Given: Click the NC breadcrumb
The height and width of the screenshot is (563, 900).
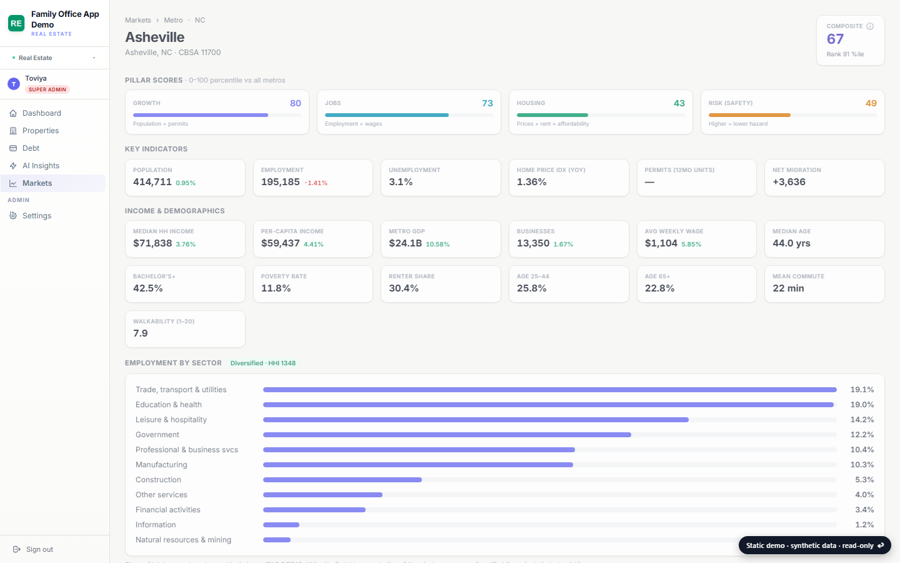Looking at the screenshot, I should coord(200,20).
